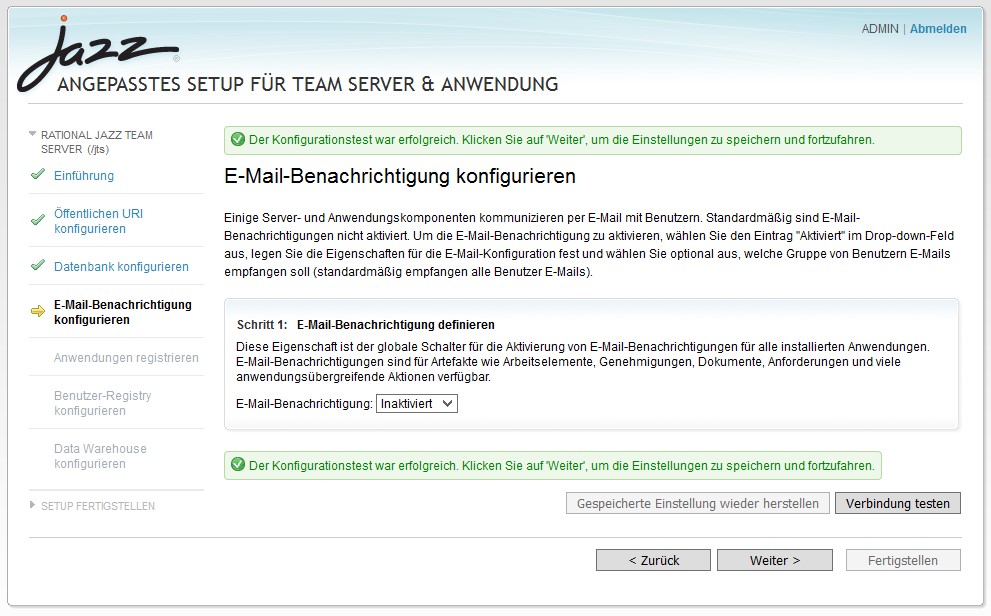Click green checkmark beside Einführung step
The image size is (991, 616).
(x=38, y=175)
